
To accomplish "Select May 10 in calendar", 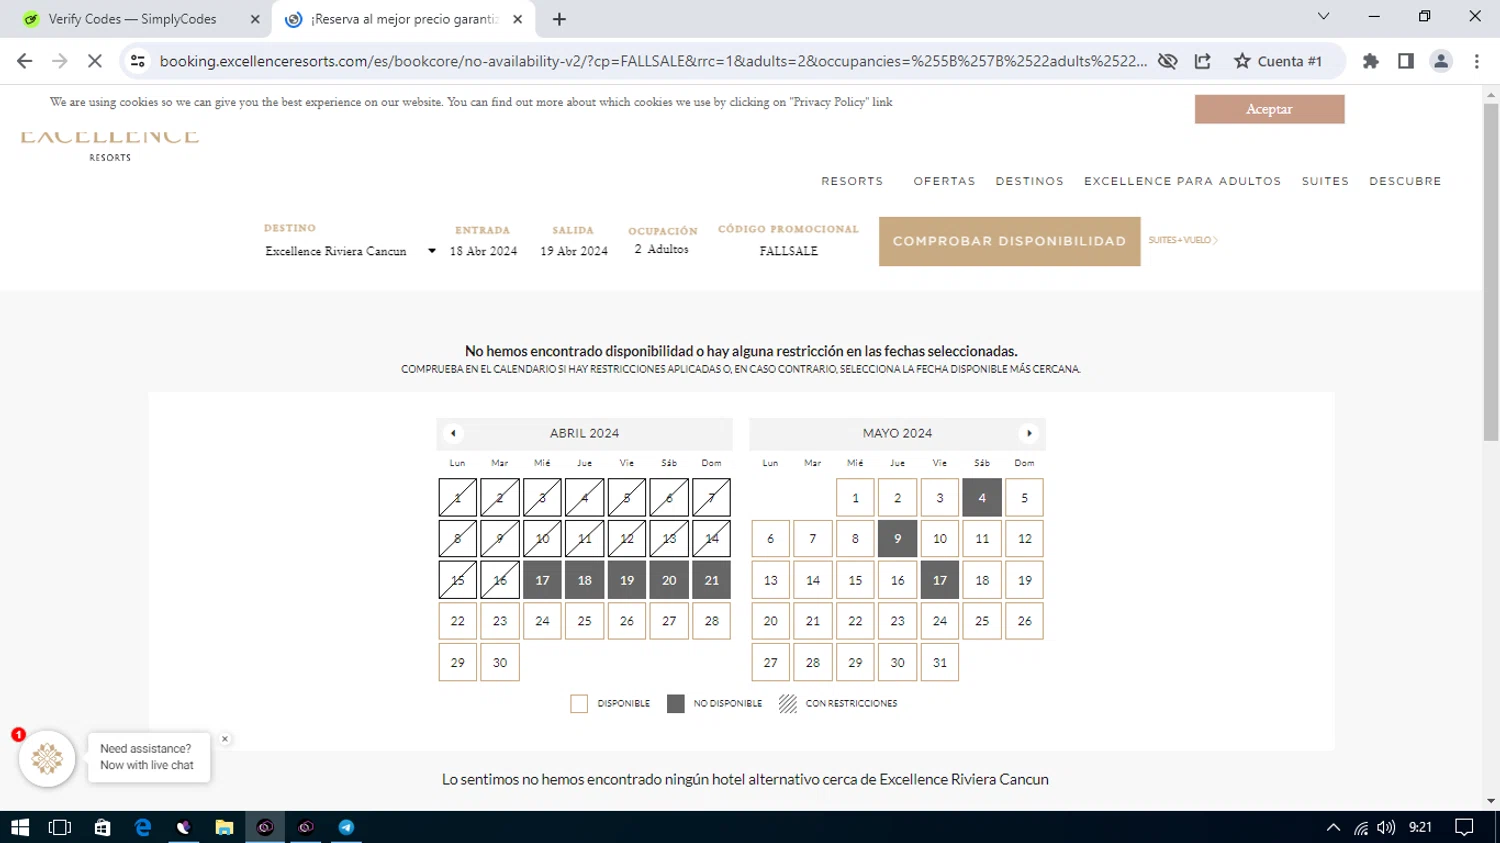I will tap(940, 539).
